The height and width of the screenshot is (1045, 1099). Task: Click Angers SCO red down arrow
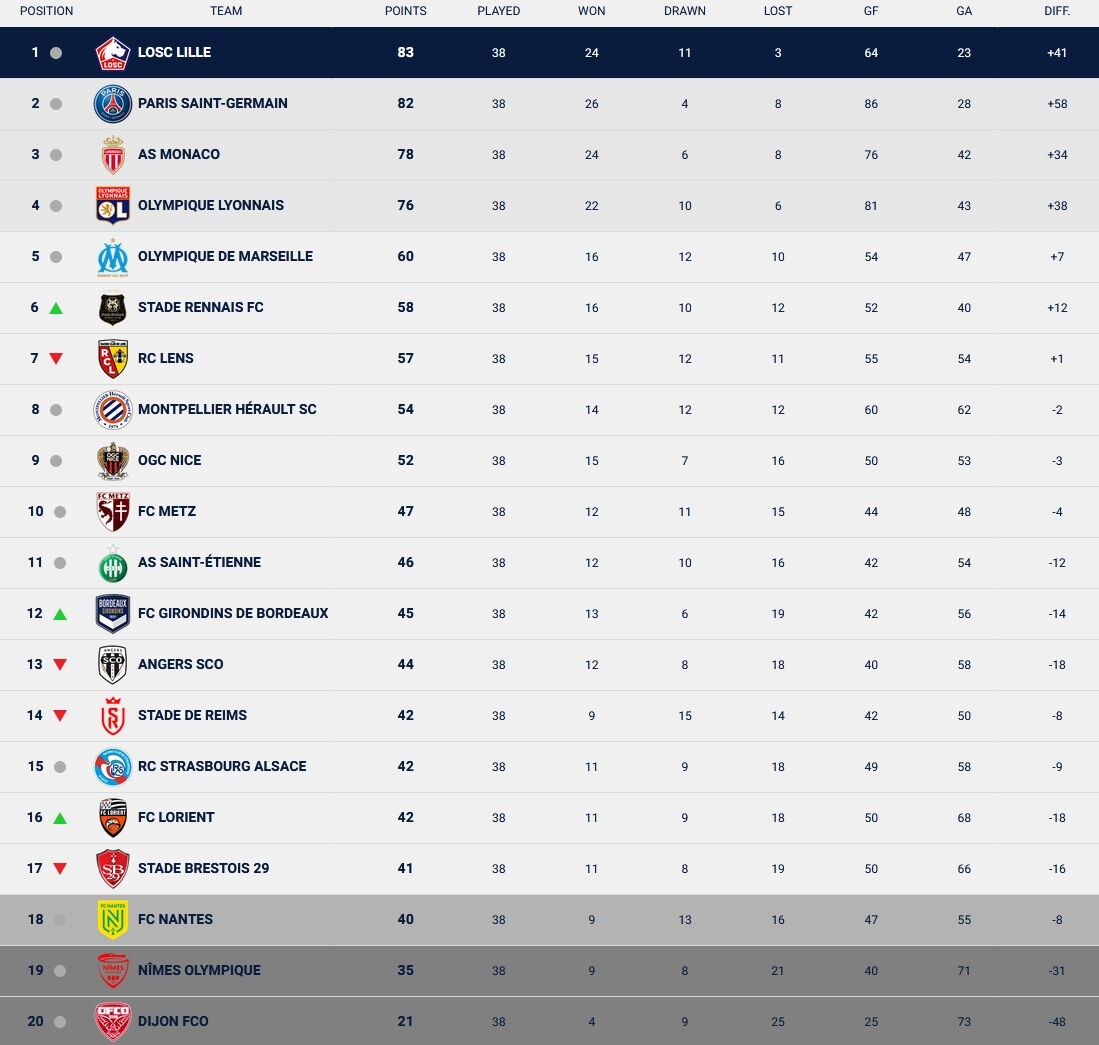click(x=60, y=665)
